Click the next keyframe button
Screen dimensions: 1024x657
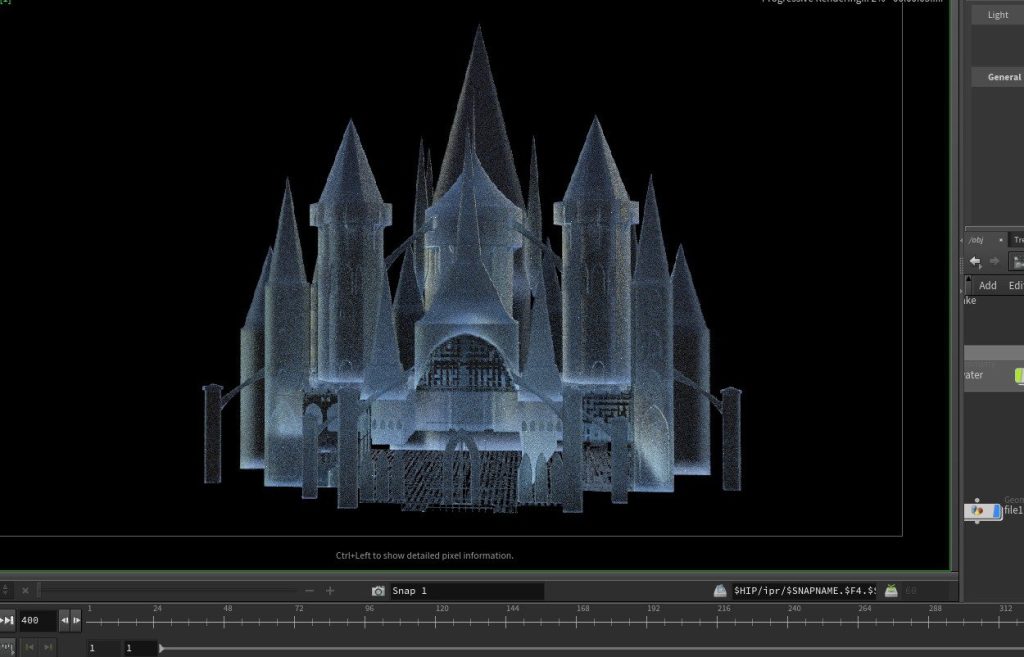(48, 648)
